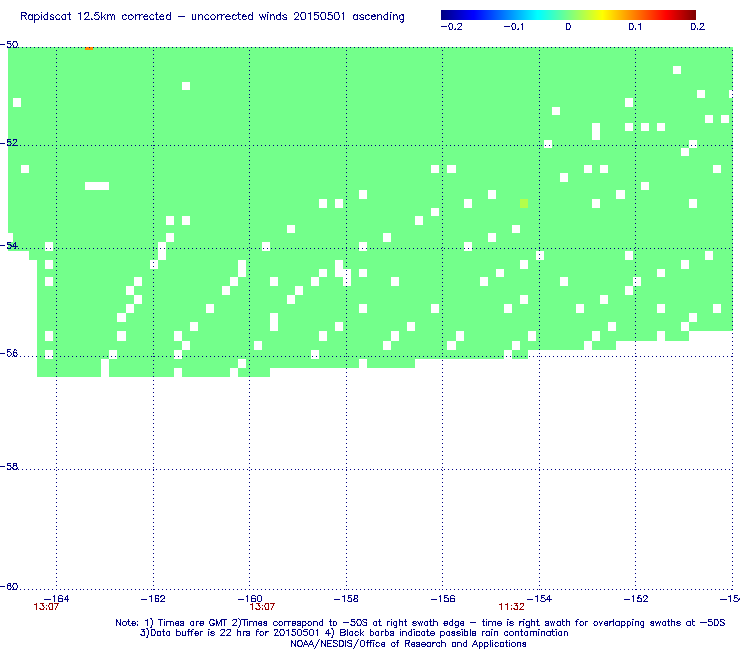Click the orange data cell at top edge

click(x=89, y=48)
